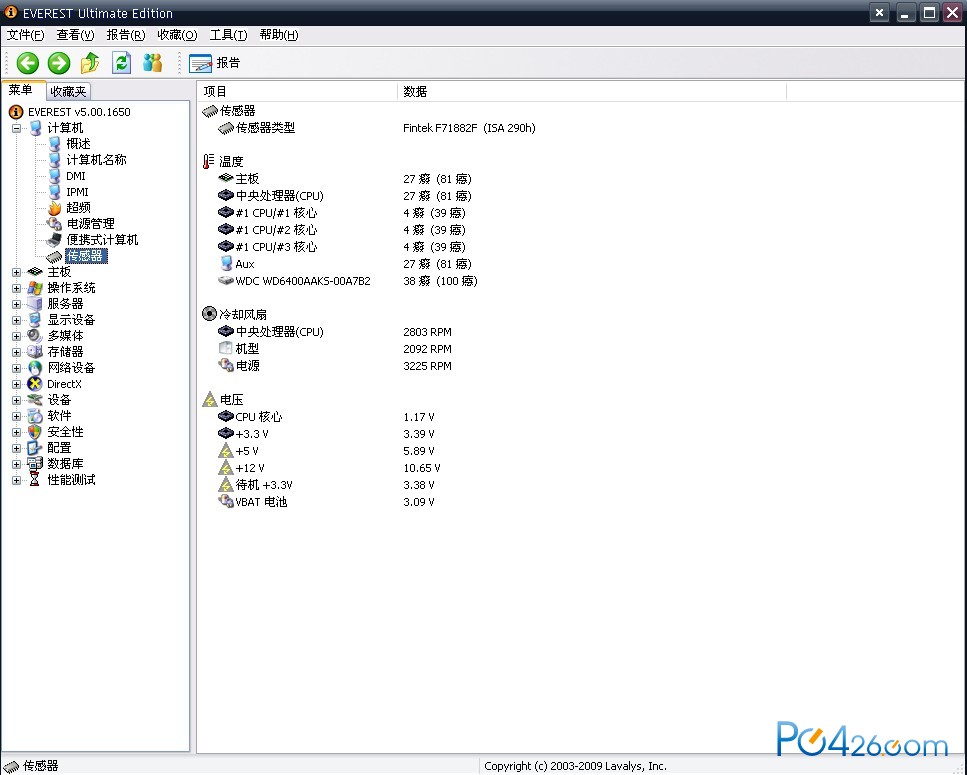This screenshot has height=775, width=967.
Task: Select the highlighted 传感器 tree item
Action: click(86, 256)
